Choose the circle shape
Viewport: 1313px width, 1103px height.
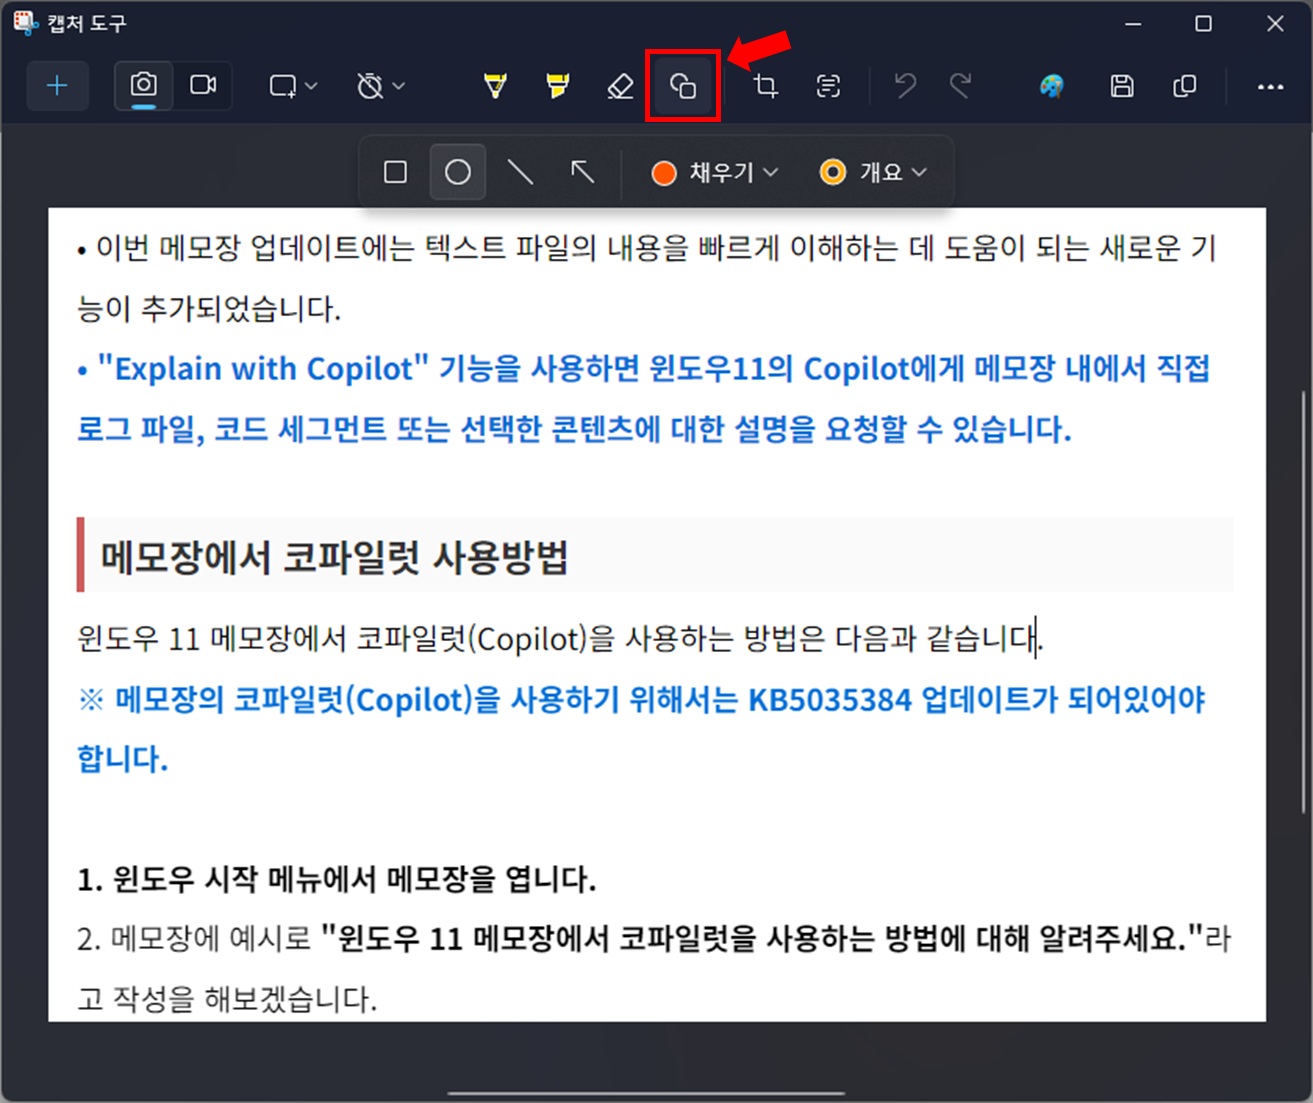click(x=458, y=172)
